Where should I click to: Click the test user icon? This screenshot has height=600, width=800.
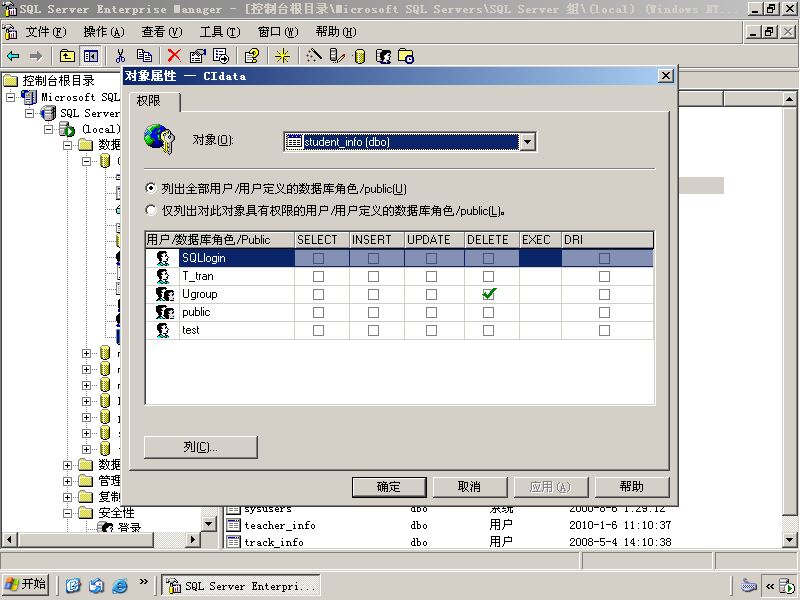pos(163,331)
